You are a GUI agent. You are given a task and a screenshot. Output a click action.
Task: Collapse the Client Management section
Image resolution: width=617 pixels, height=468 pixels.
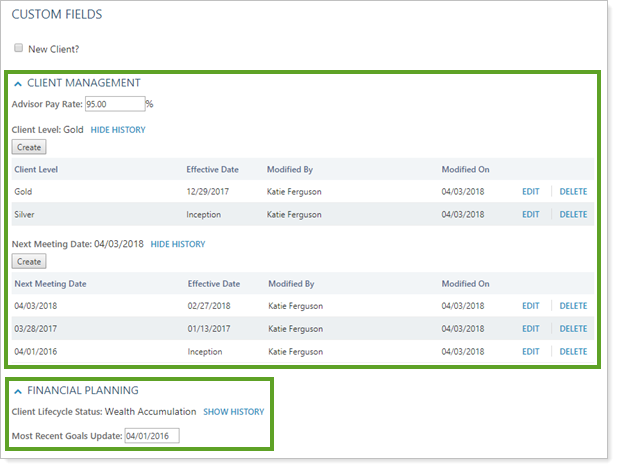[x=19, y=84]
